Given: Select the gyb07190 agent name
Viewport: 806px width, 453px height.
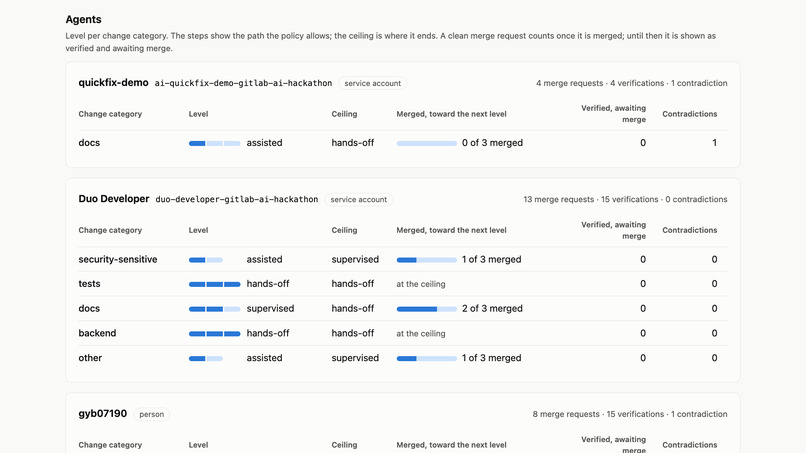Looking at the screenshot, I should point(102,413).
